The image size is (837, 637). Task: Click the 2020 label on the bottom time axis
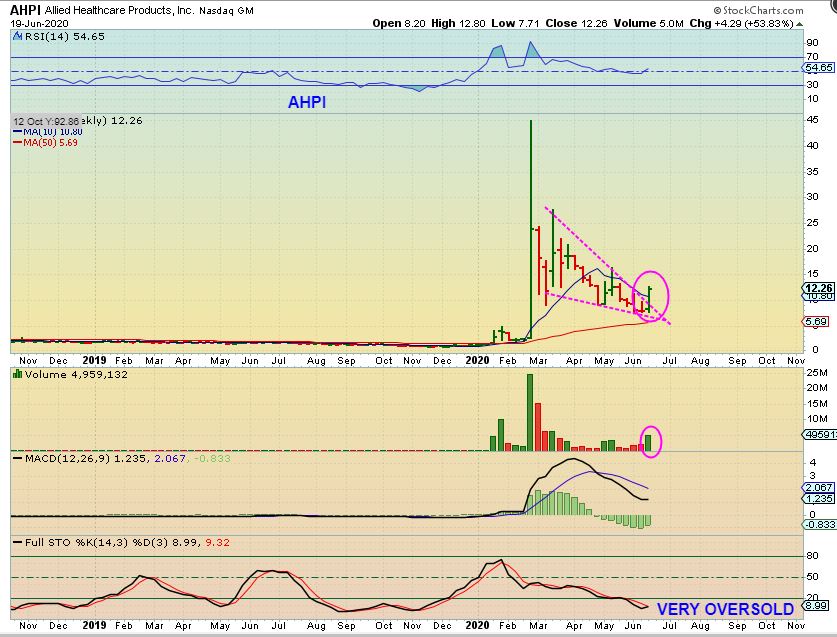477,625
